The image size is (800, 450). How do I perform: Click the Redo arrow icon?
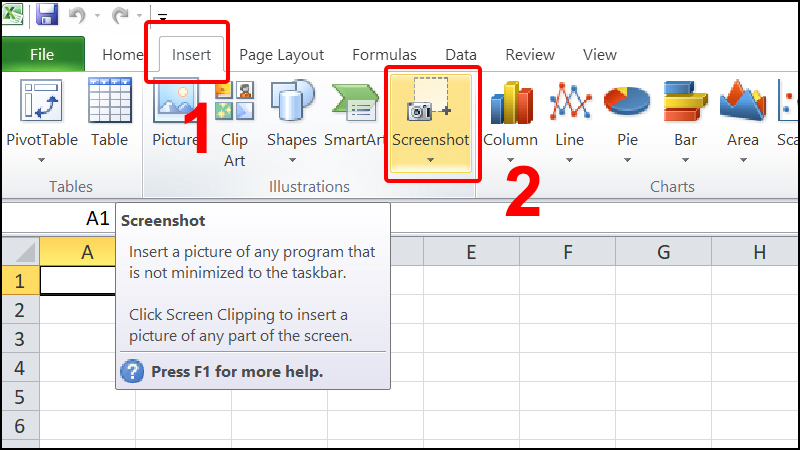pos(121,15)
